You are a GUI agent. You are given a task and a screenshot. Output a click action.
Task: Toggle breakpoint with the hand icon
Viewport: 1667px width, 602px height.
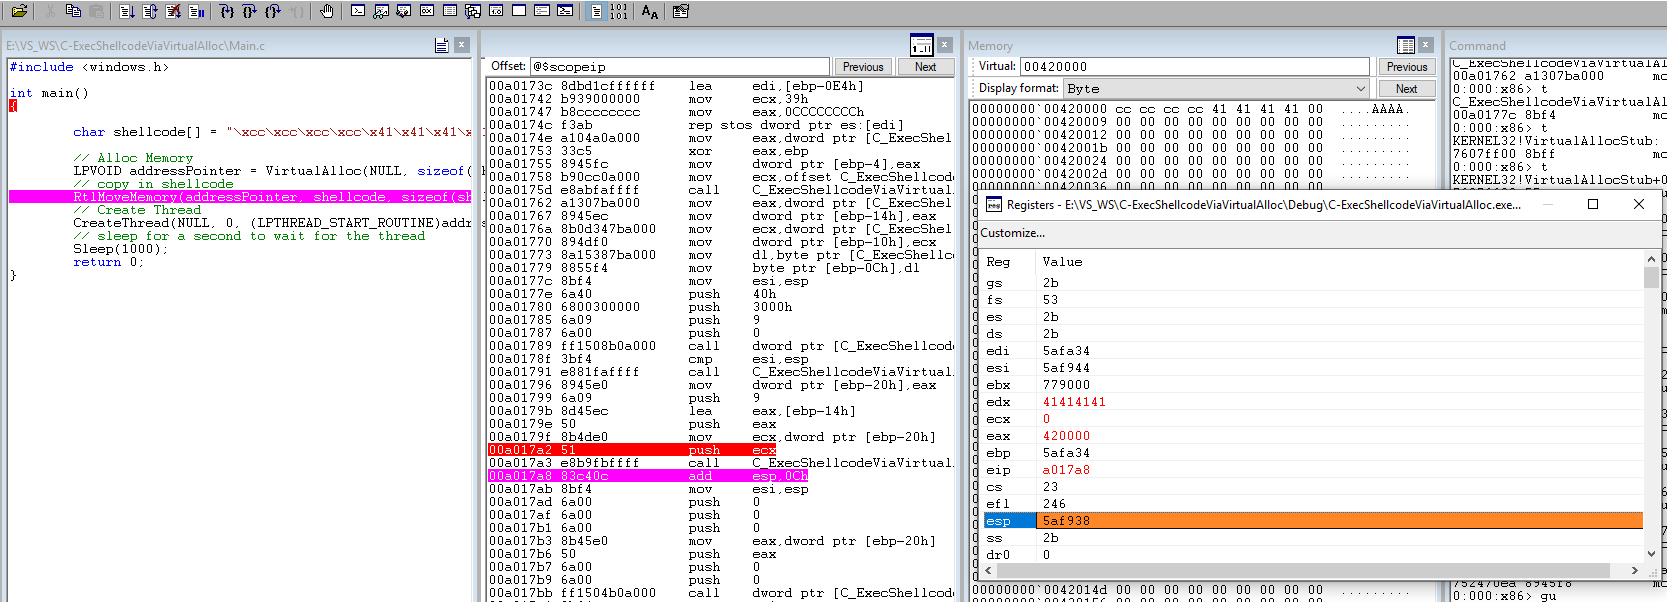tap(327, 11)
